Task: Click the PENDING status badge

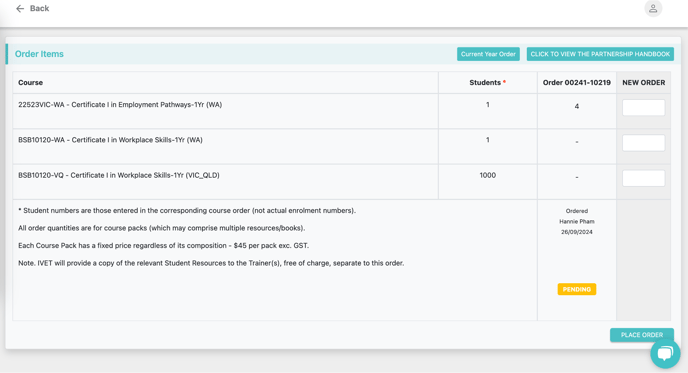Action: [x=577, y=289]
